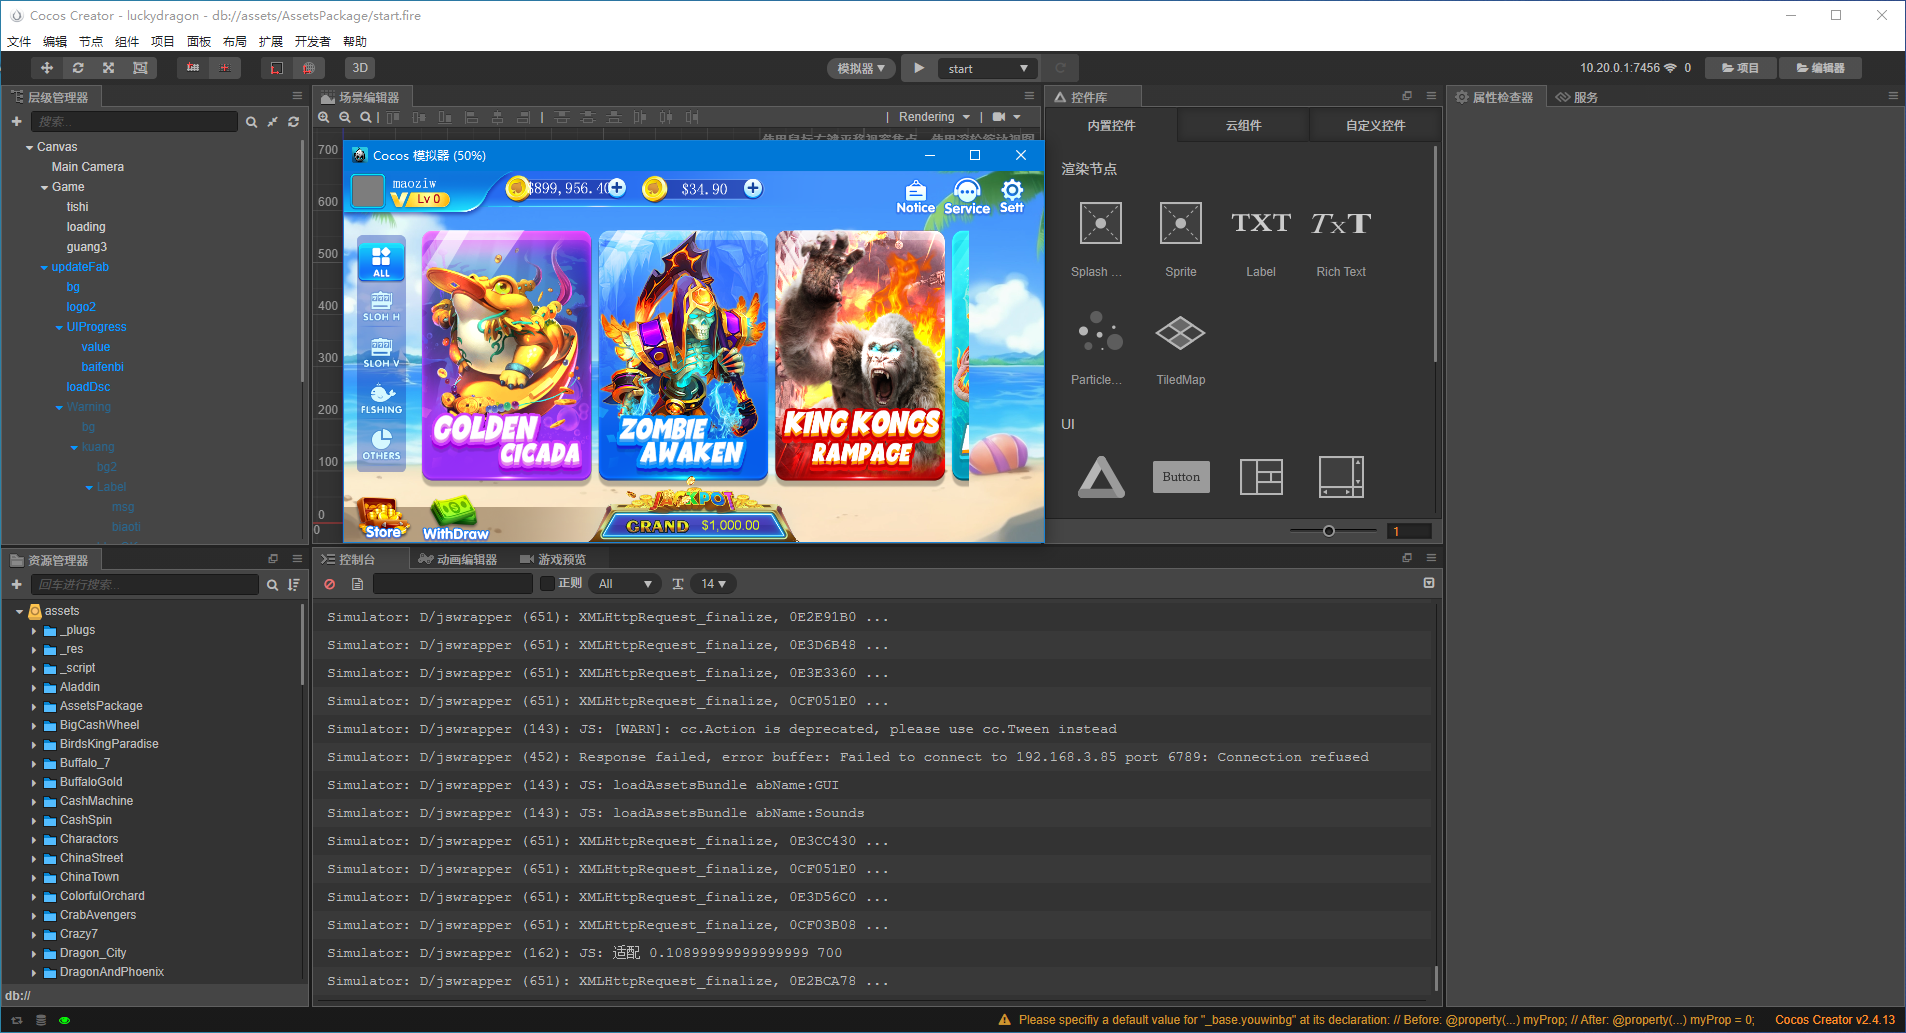This screenshot has width=1906, height=1033.
Task: Select the Rect transform tool
Action: (140, 68)
